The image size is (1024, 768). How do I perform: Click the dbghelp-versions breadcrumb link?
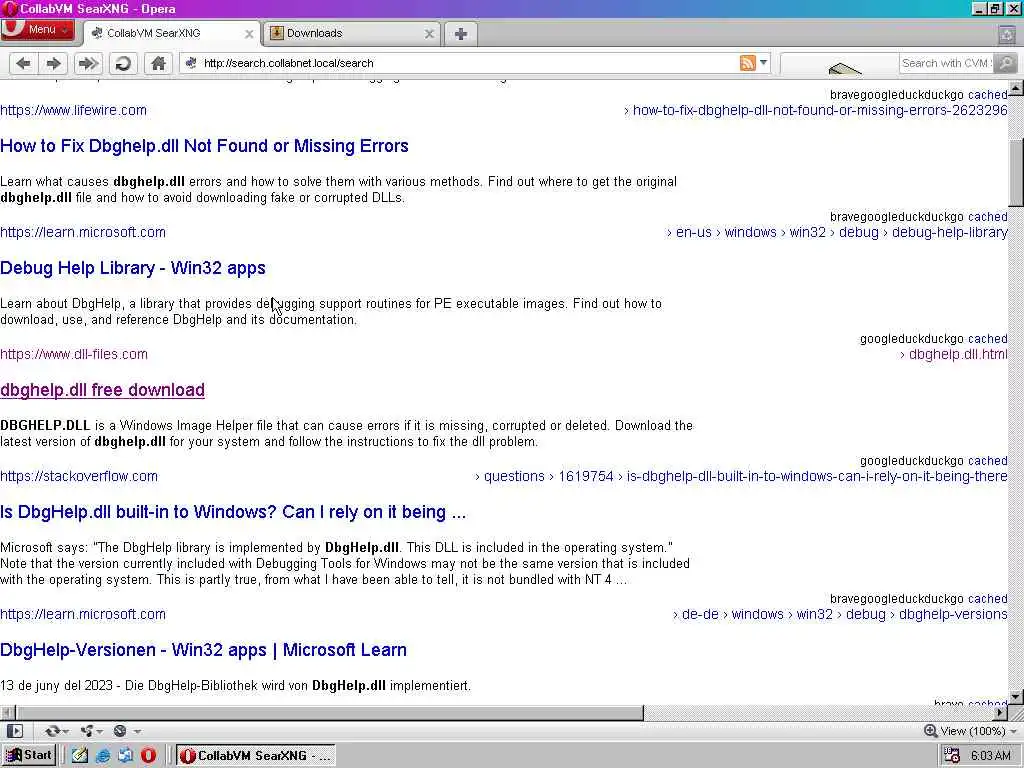tap(953, 614)
